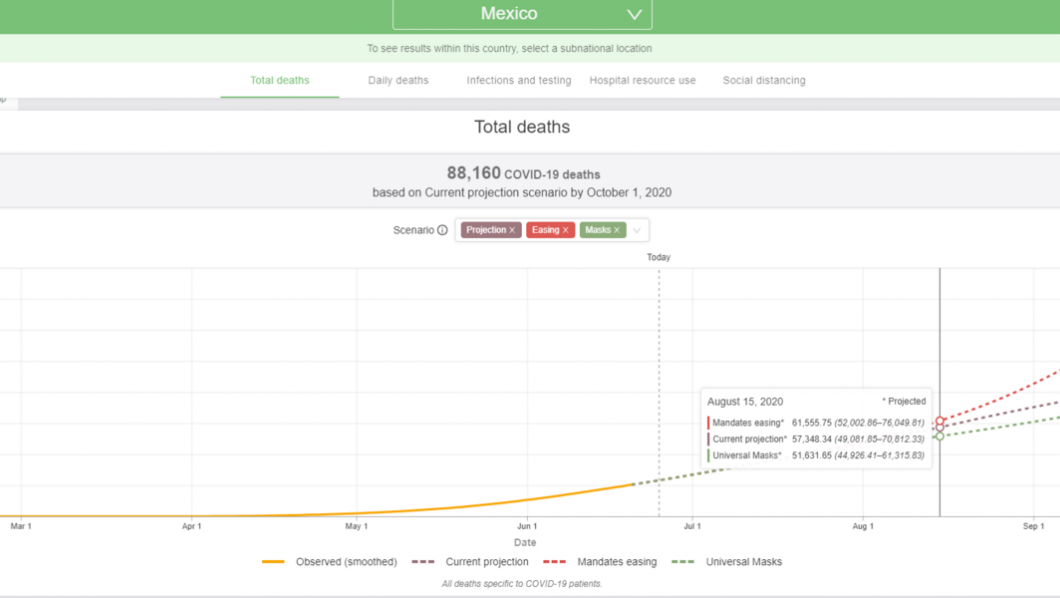Click the Today dashed line label
This screenshot has width=1060, height=598.
pos(658,257)
